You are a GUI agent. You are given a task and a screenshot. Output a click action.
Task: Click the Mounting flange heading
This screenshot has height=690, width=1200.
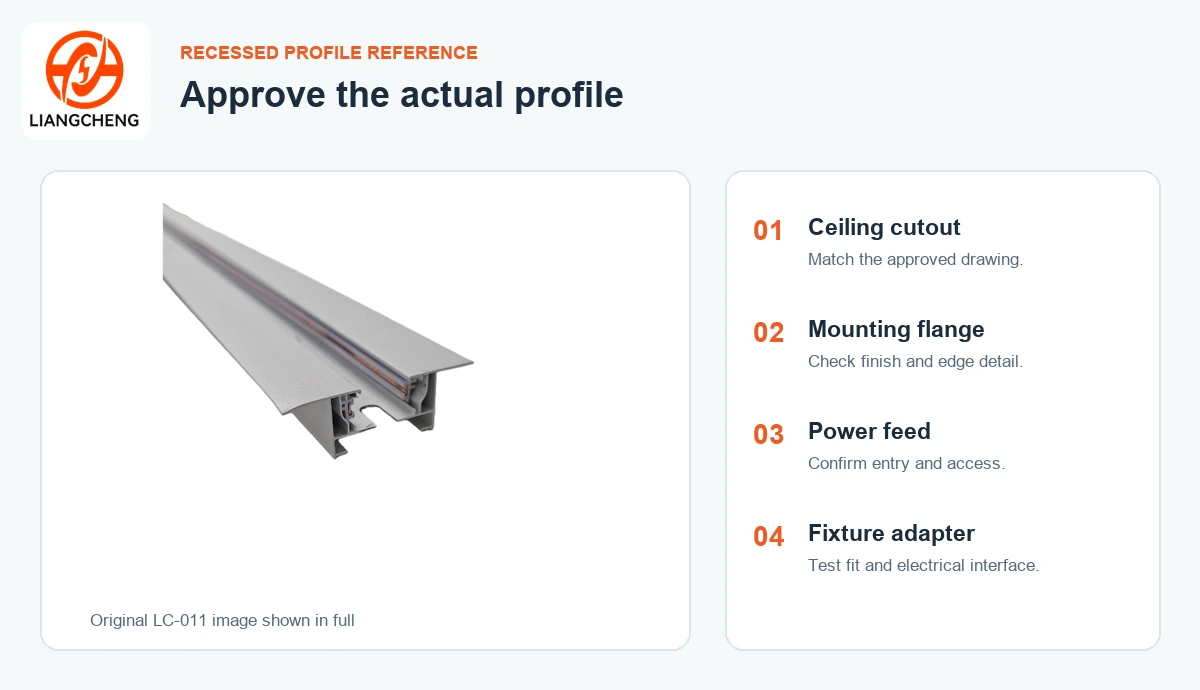(896, 329)
